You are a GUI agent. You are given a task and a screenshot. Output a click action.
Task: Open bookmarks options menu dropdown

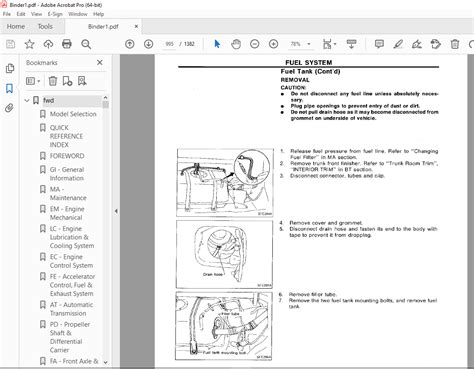click(x=33, y=81)
